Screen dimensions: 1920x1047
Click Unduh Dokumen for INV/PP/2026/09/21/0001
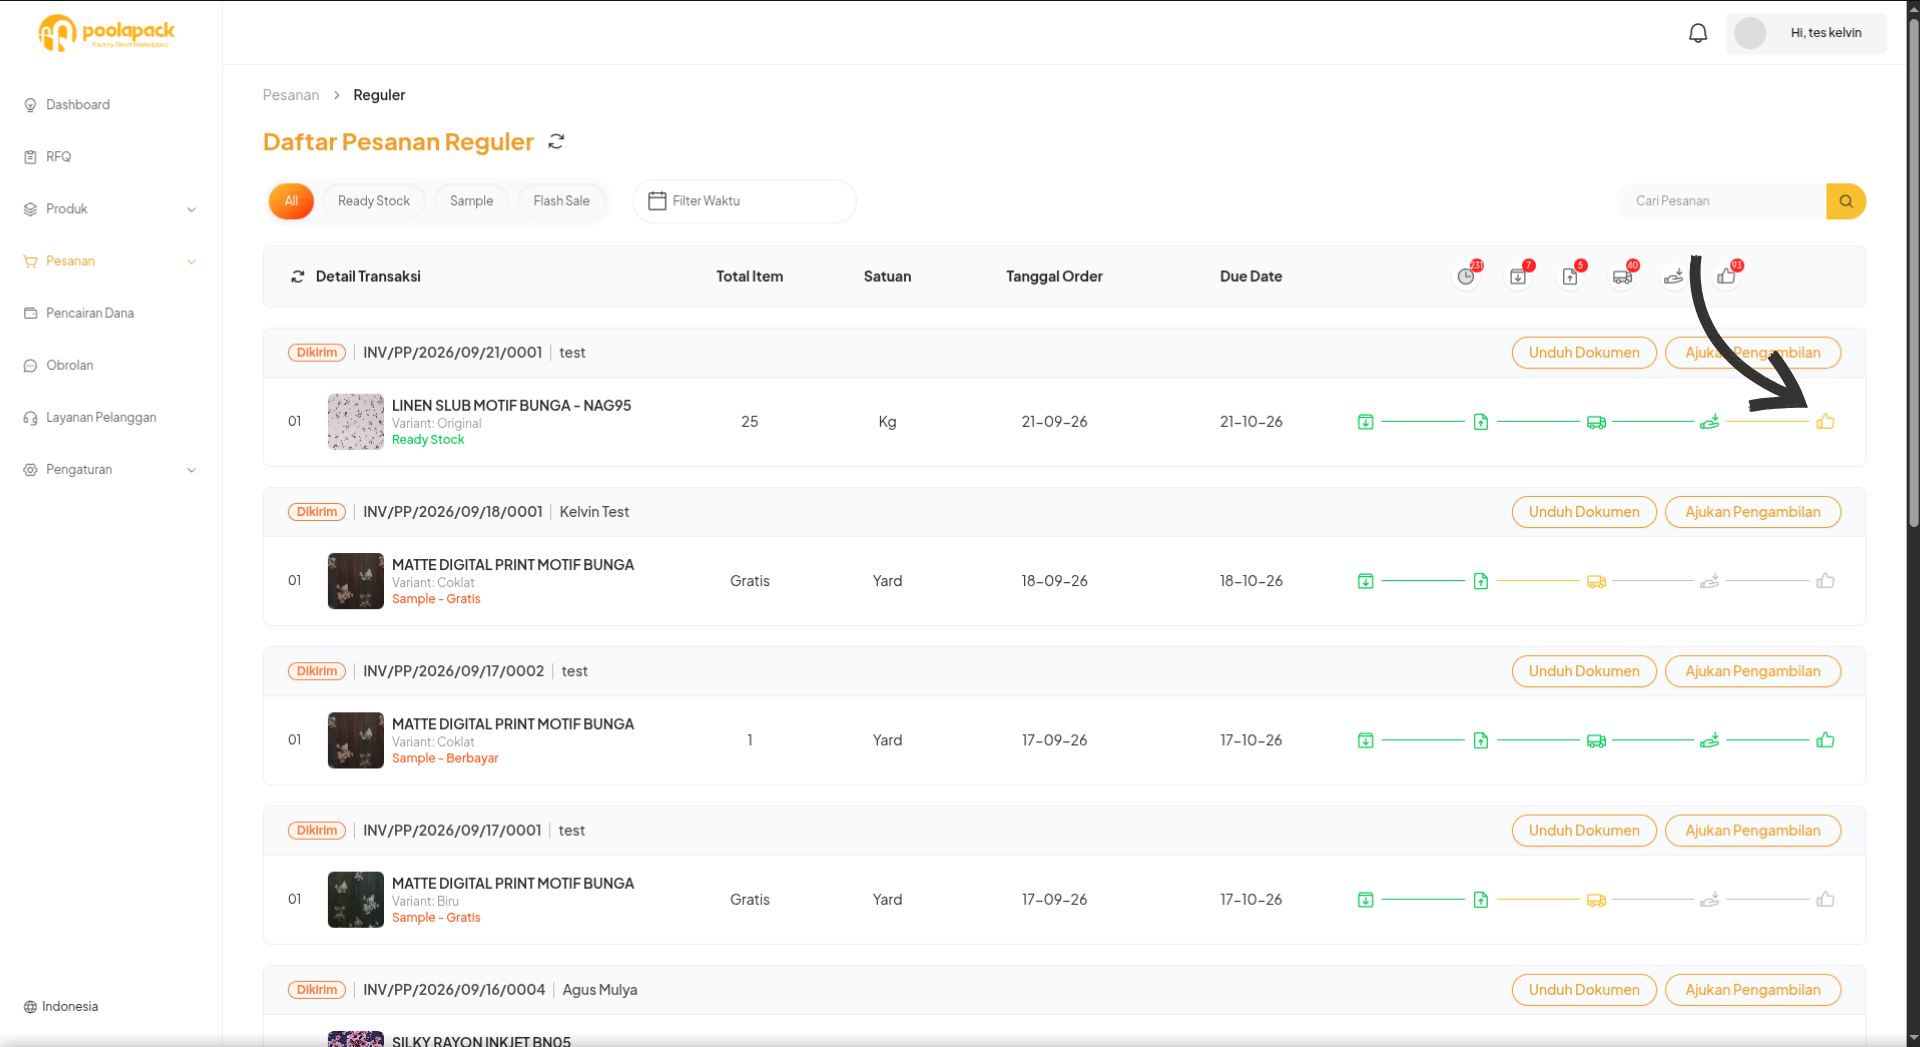click(1584, 353)
